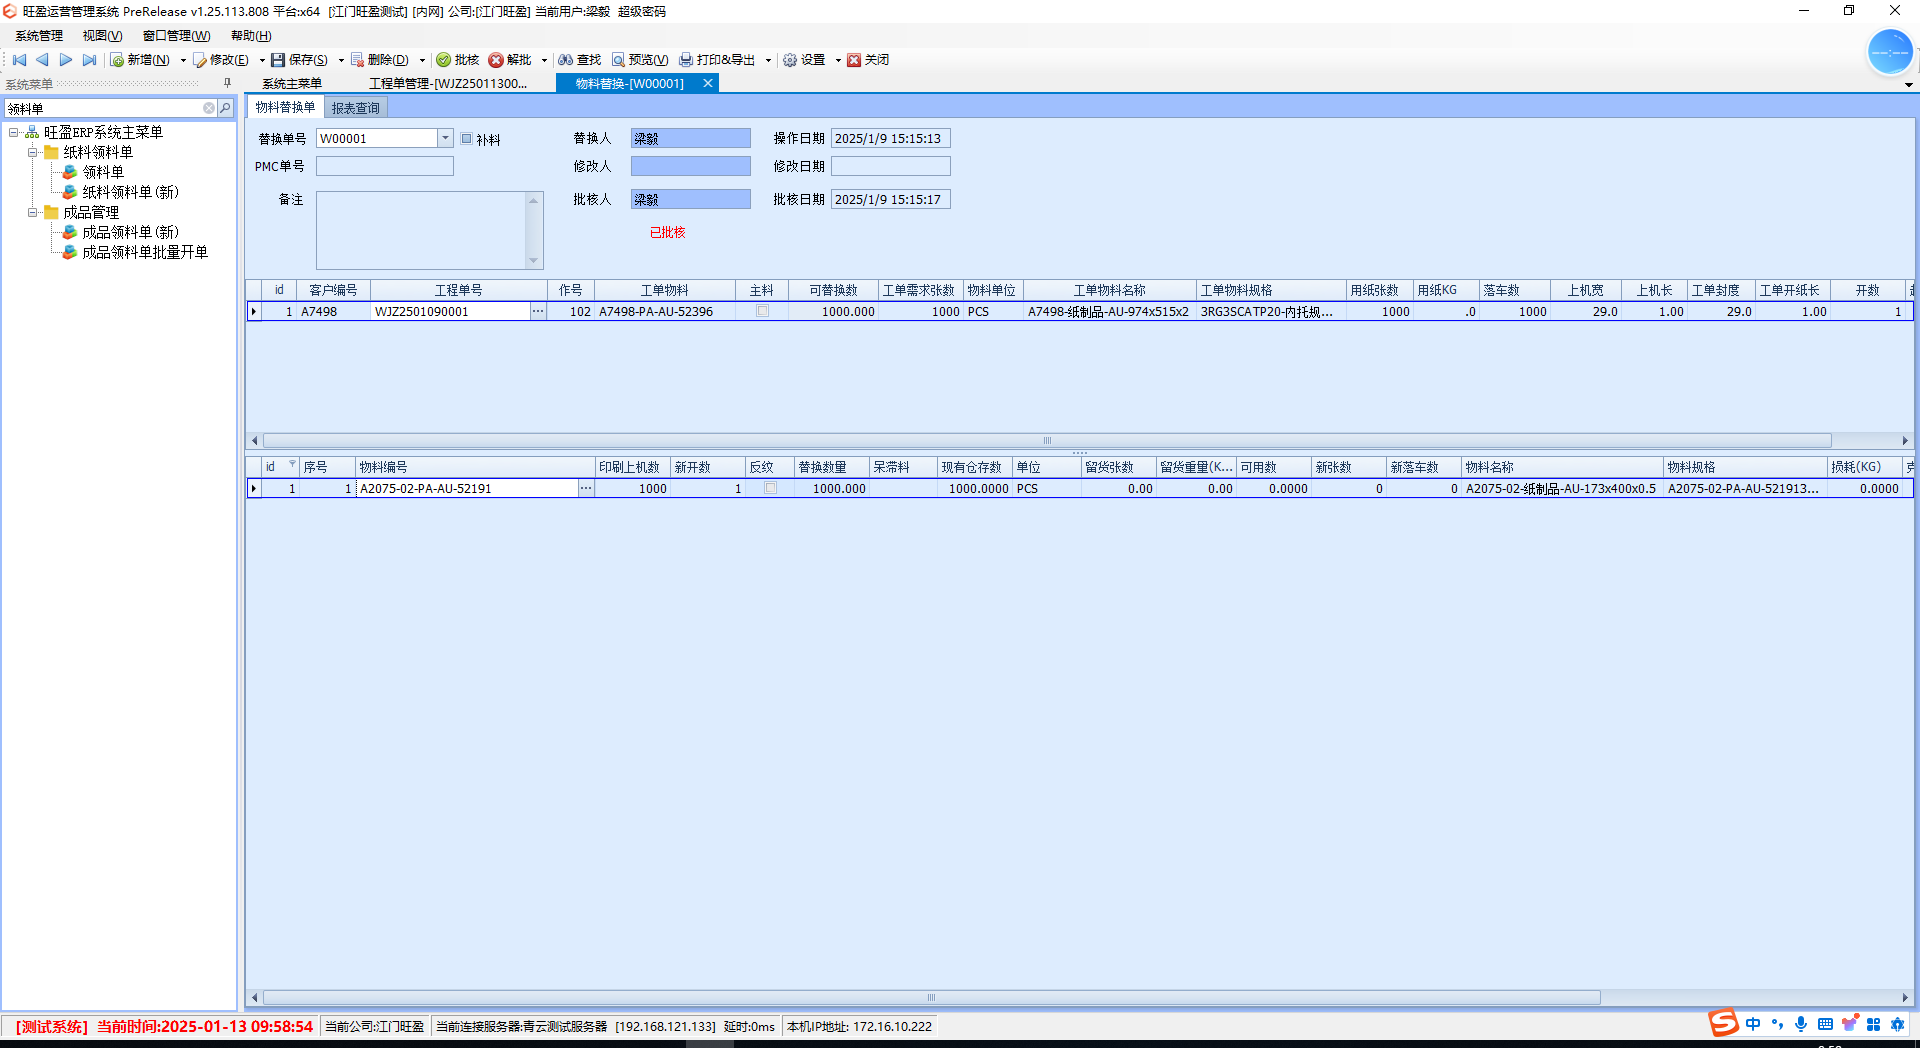Select the 物料替换单 tab
This screenshot has width=1920, height=1048.
pos(285,107)
